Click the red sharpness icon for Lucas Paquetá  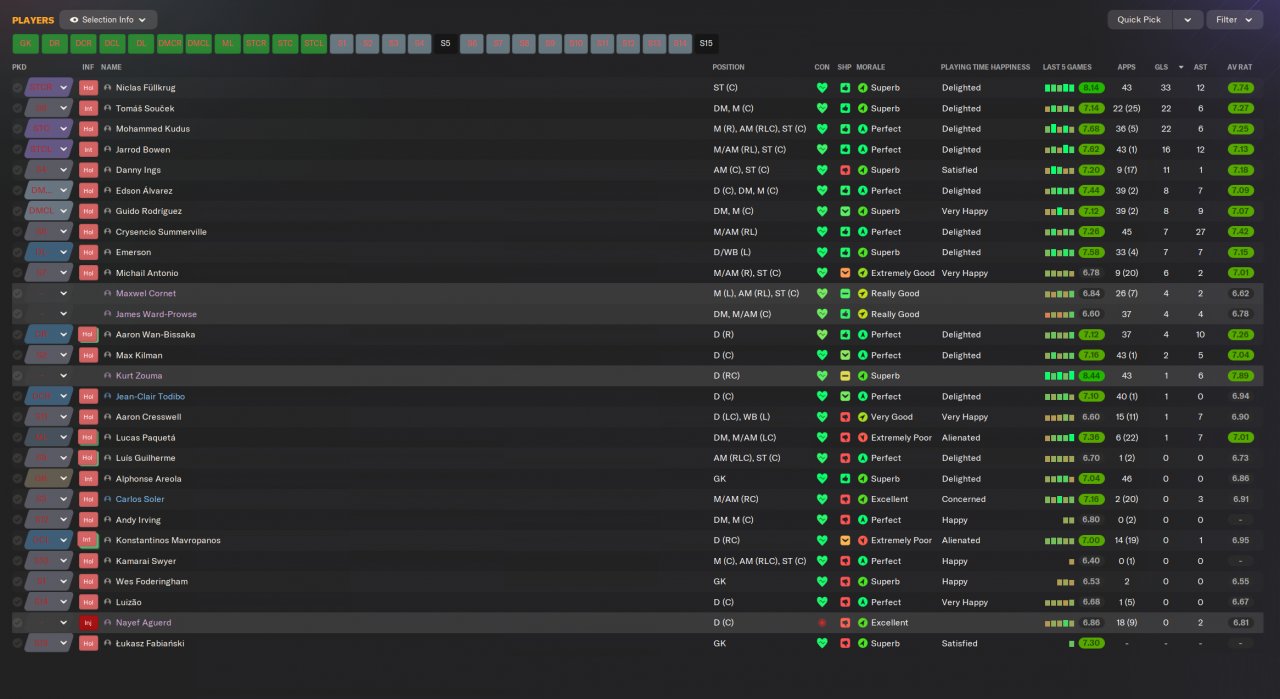pos(845,438)
